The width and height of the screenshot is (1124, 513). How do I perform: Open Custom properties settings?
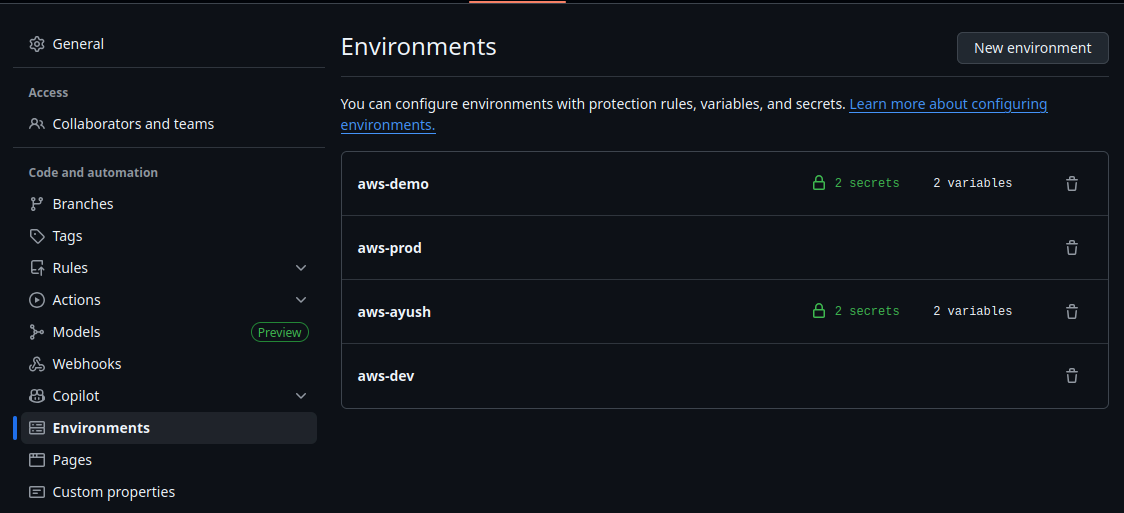(113, 492)
